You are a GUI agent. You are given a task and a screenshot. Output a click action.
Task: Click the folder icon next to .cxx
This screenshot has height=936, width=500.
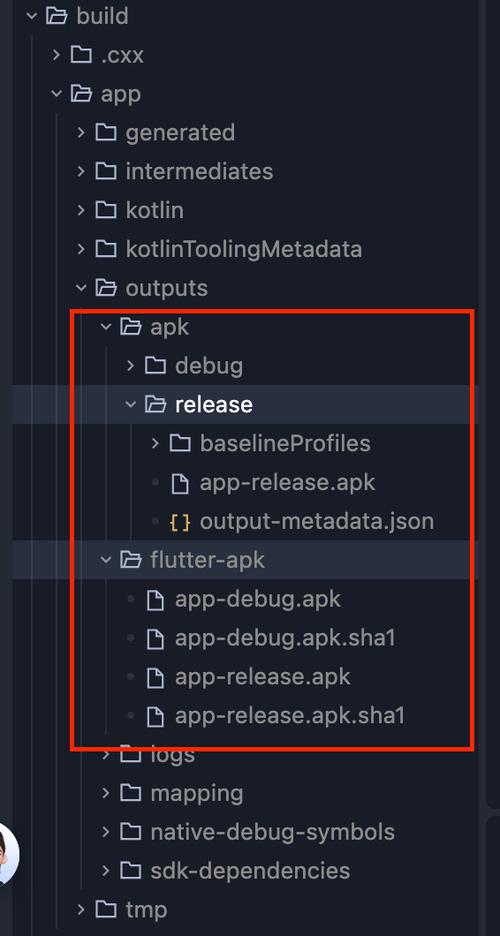coord(81,55)
